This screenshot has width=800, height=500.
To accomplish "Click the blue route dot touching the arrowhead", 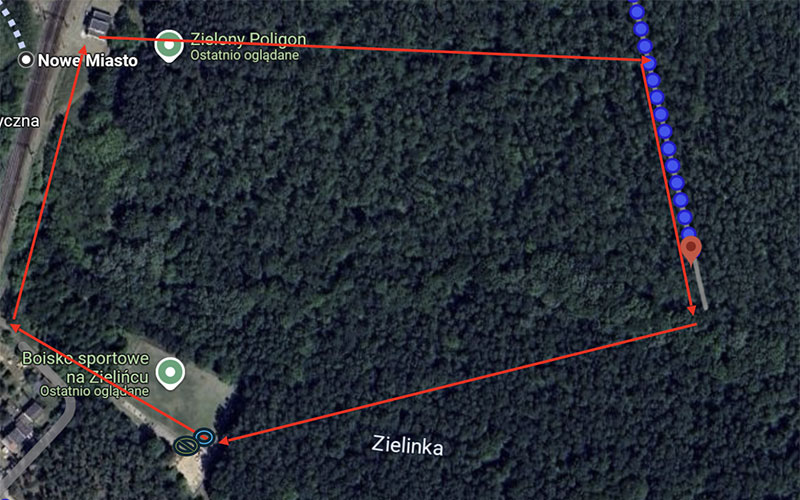I will (649, 63).
